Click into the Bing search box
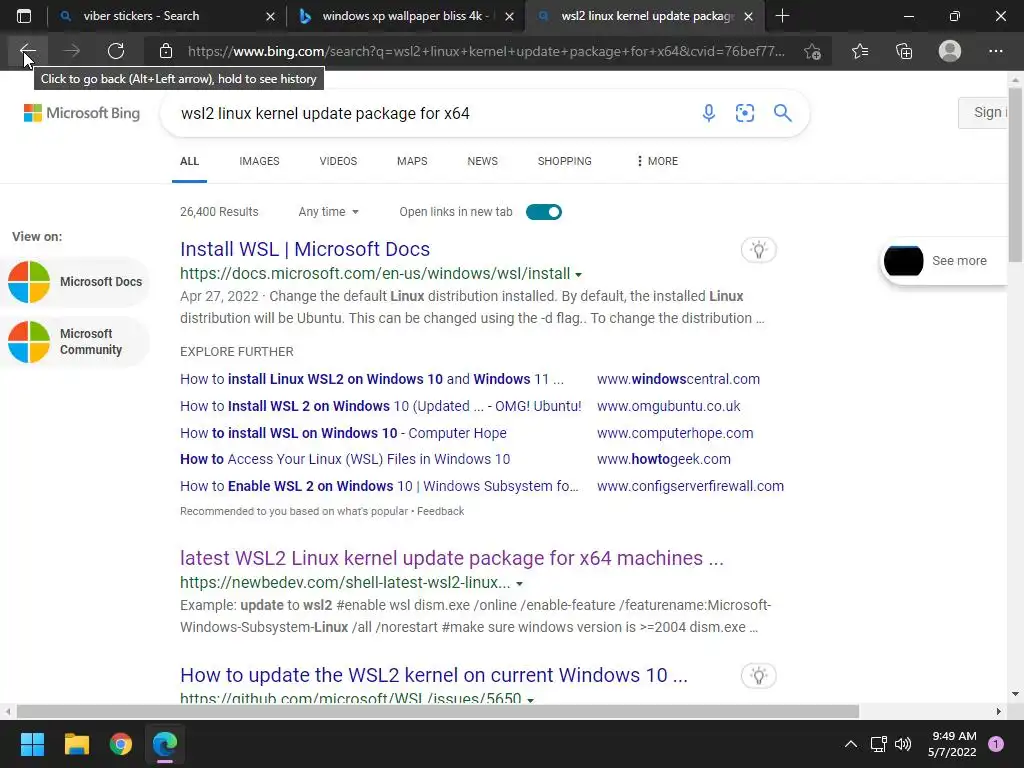The image size is (1024, 768). [431, 113]
